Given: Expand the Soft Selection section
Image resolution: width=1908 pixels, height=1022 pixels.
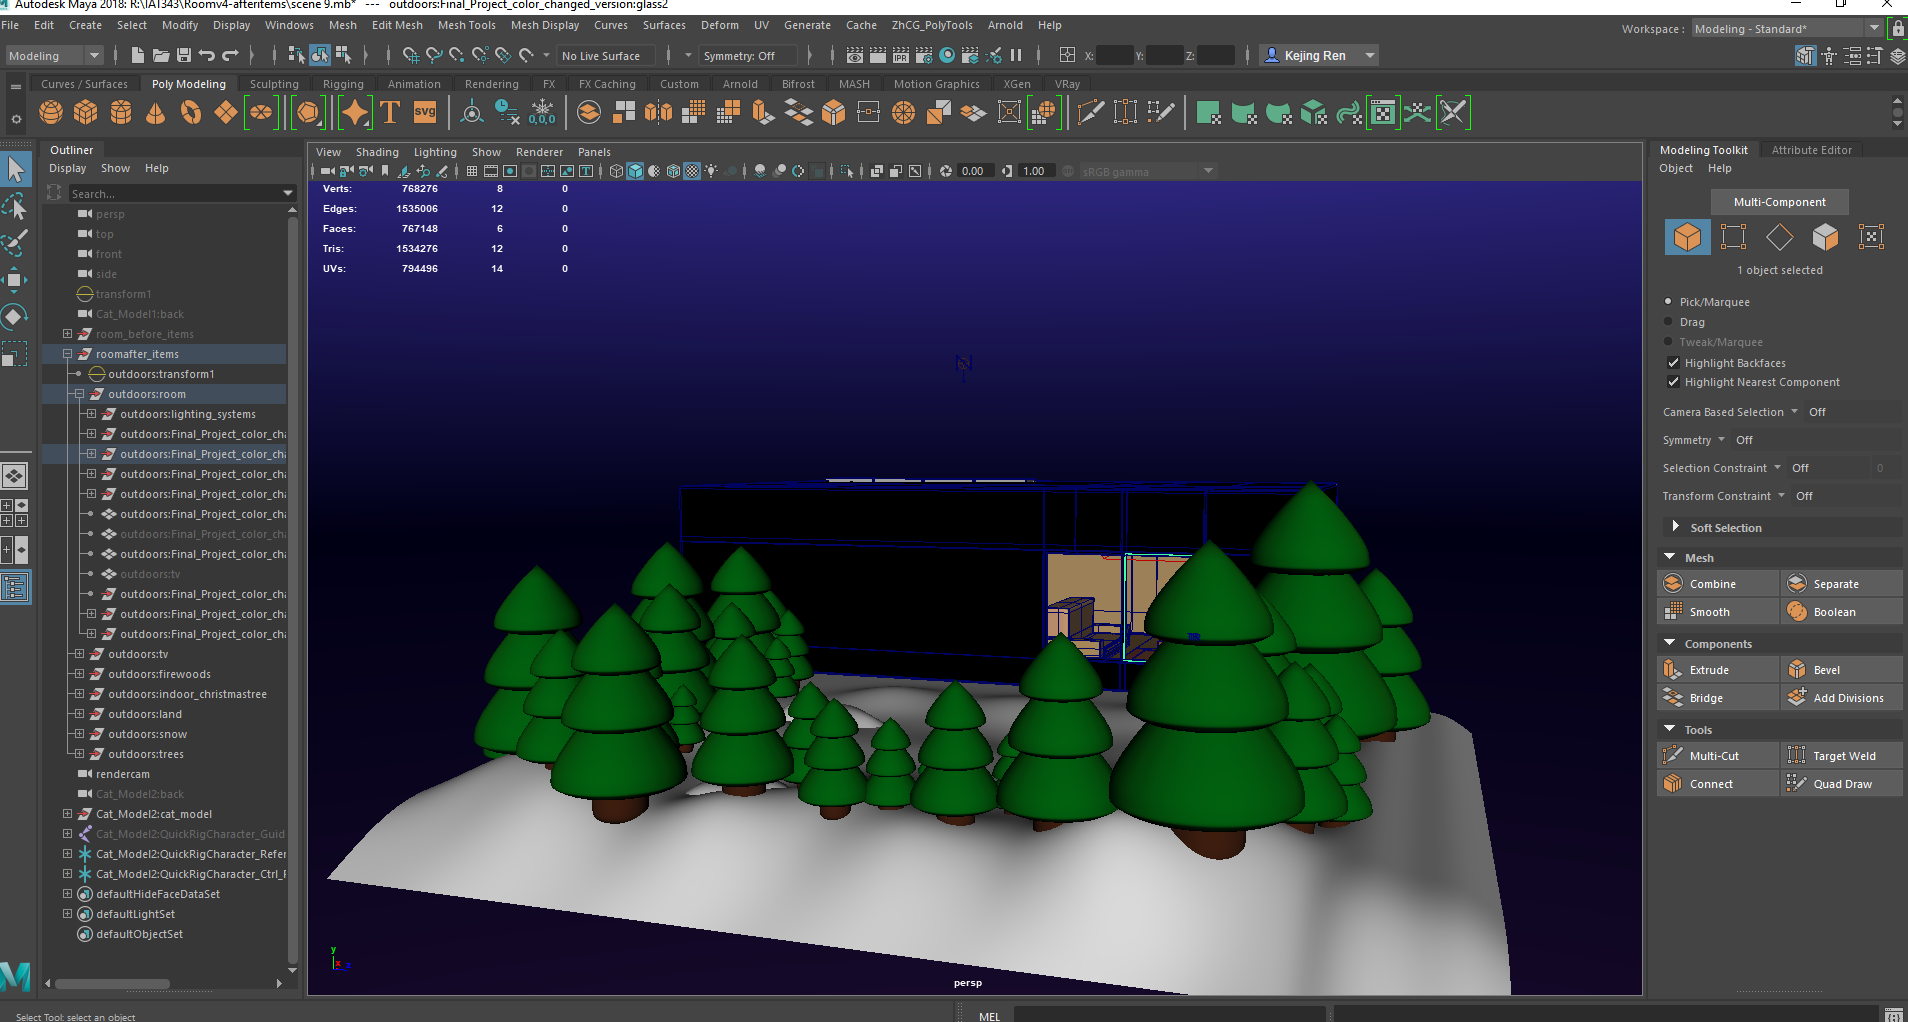Looking at the screenshot, I should pos(1675,527).
